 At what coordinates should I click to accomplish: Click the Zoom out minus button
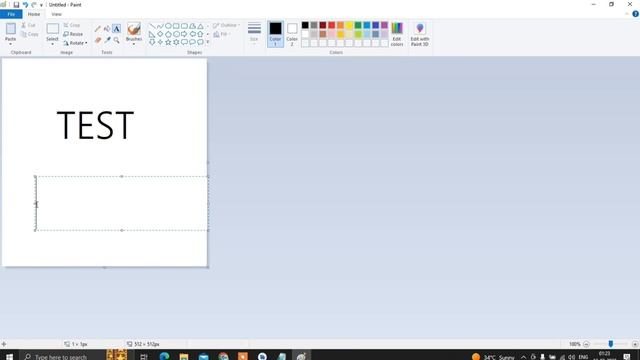586,344
